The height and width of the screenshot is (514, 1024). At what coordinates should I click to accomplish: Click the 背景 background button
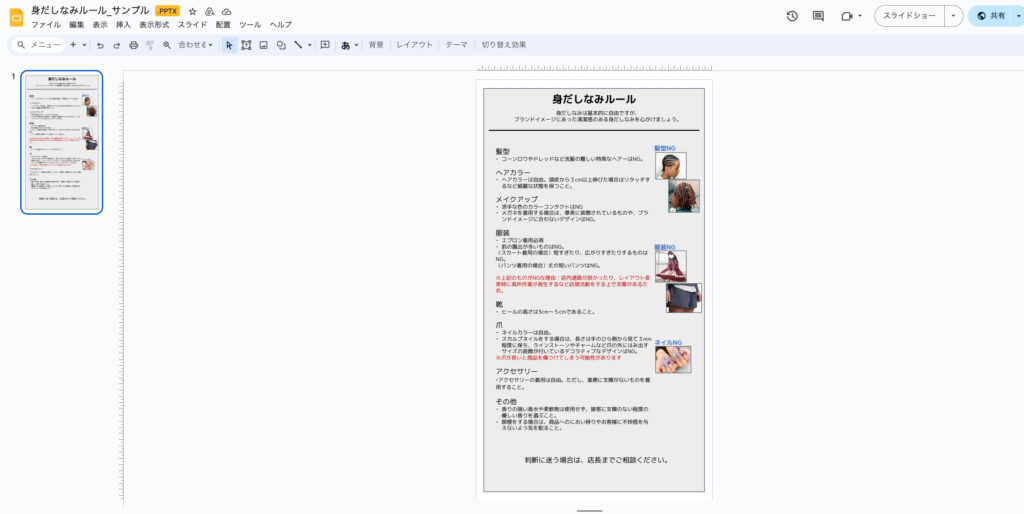click(376, 45)
